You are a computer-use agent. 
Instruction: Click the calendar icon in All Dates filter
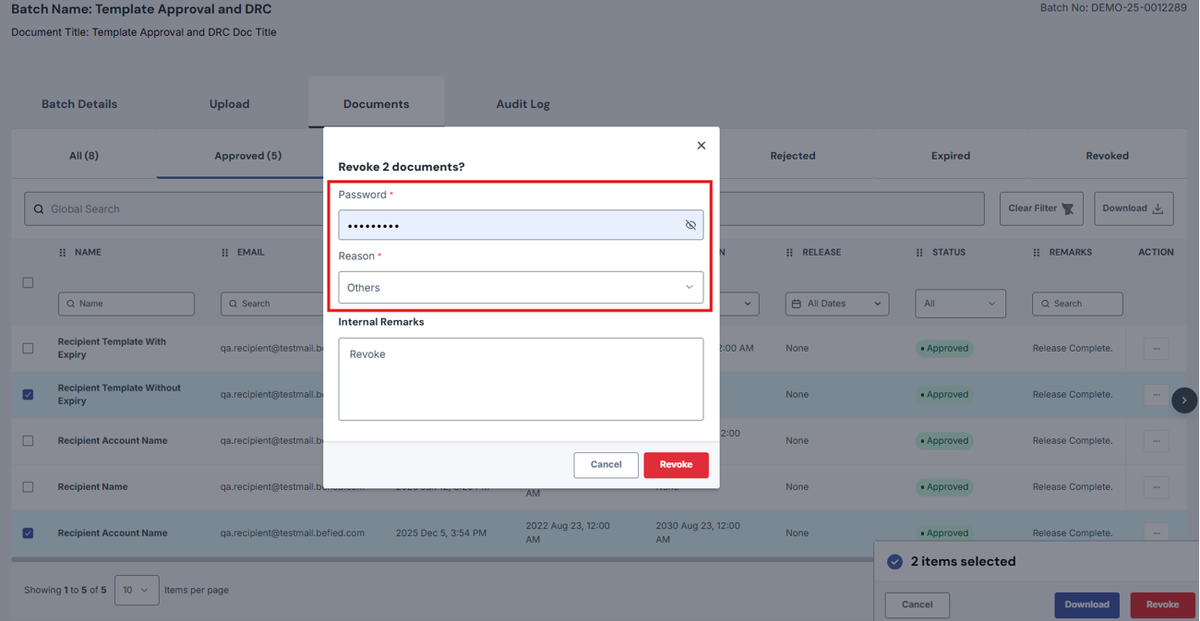(x=796, y=303)
